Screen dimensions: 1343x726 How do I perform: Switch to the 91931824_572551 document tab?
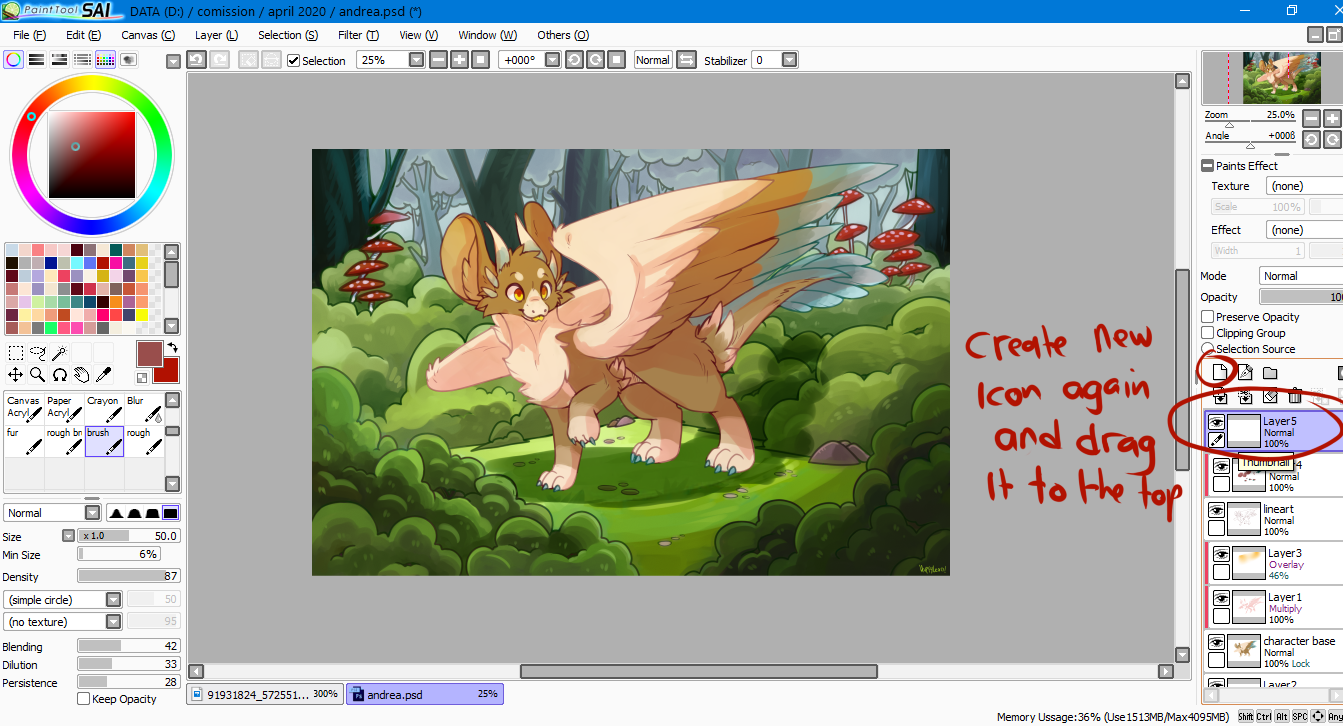(x=265, y=694)
